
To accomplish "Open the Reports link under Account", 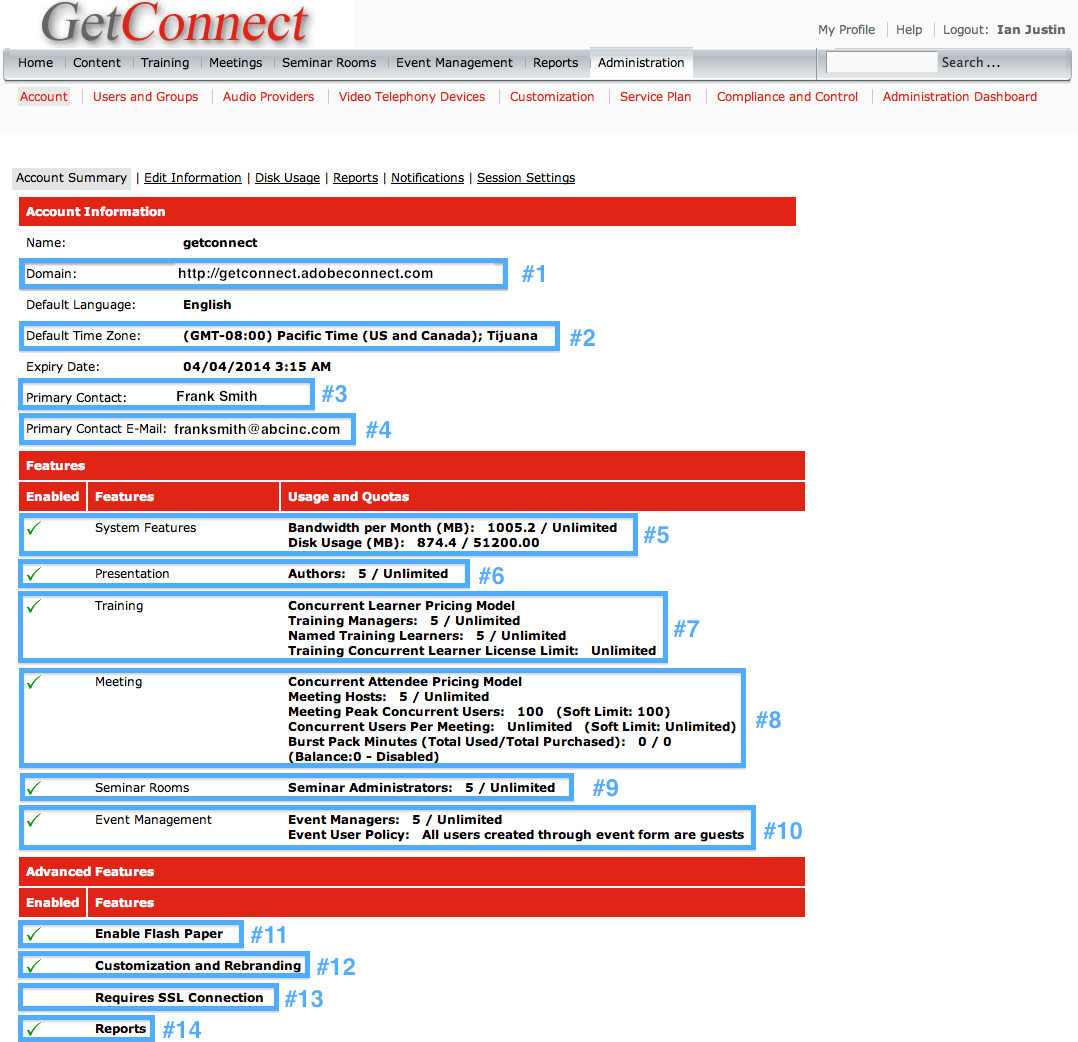I will click(355, 178).
